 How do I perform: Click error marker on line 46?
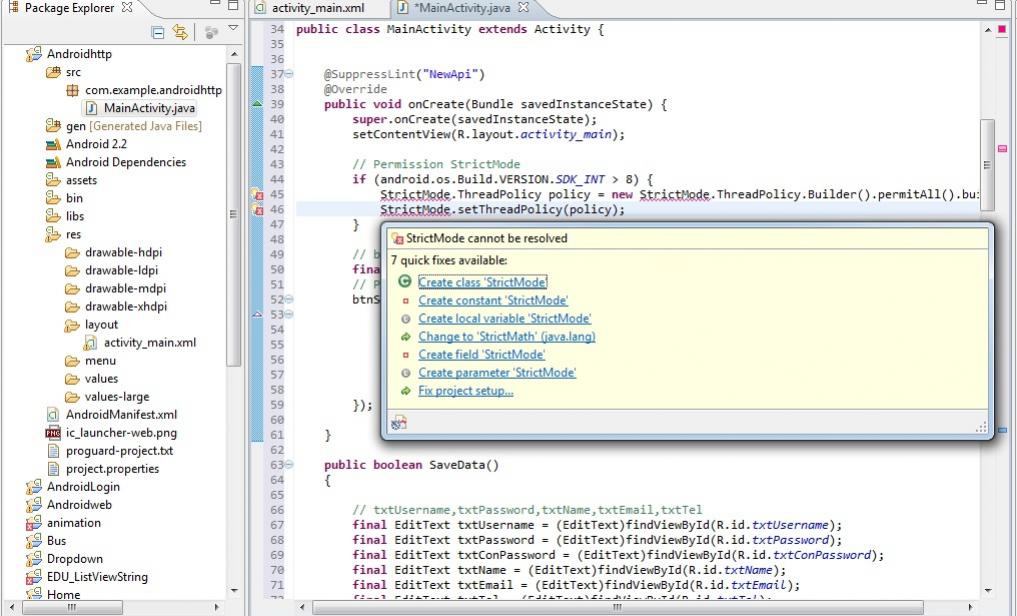click(257, 209)
